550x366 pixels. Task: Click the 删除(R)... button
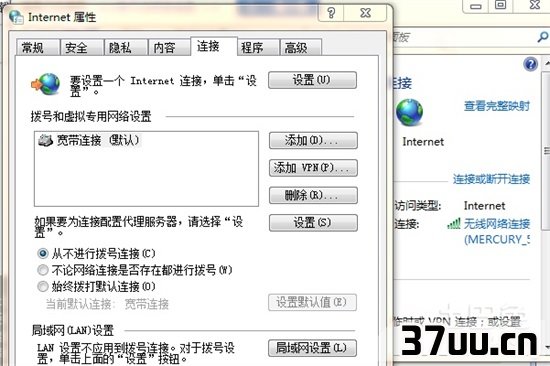point(313,195)
